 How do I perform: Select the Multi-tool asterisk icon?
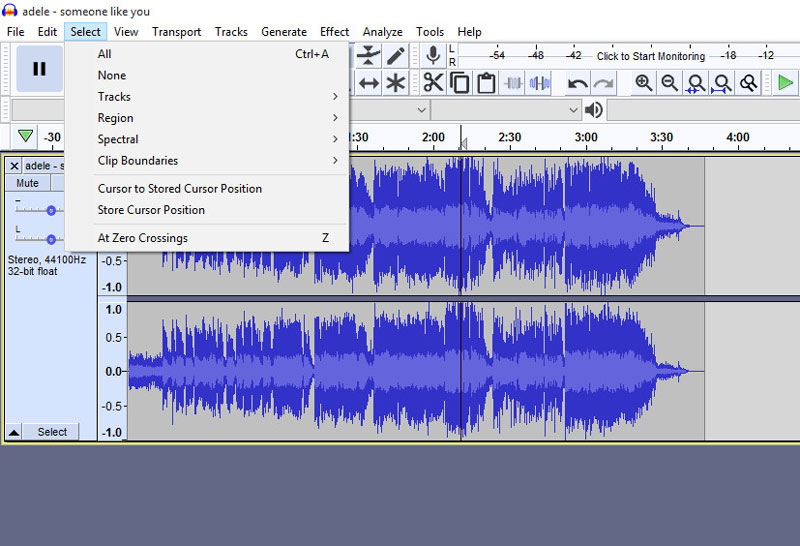pos(396,83)
